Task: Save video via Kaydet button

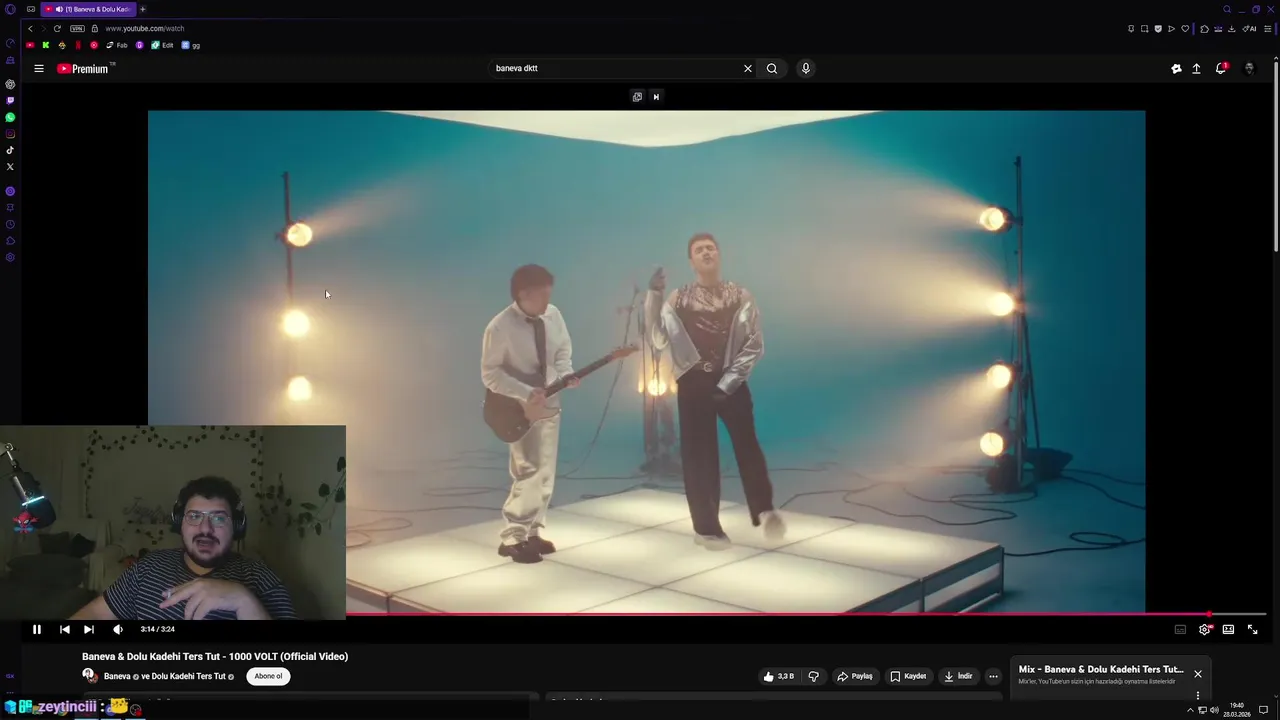Action: [908, 676]
